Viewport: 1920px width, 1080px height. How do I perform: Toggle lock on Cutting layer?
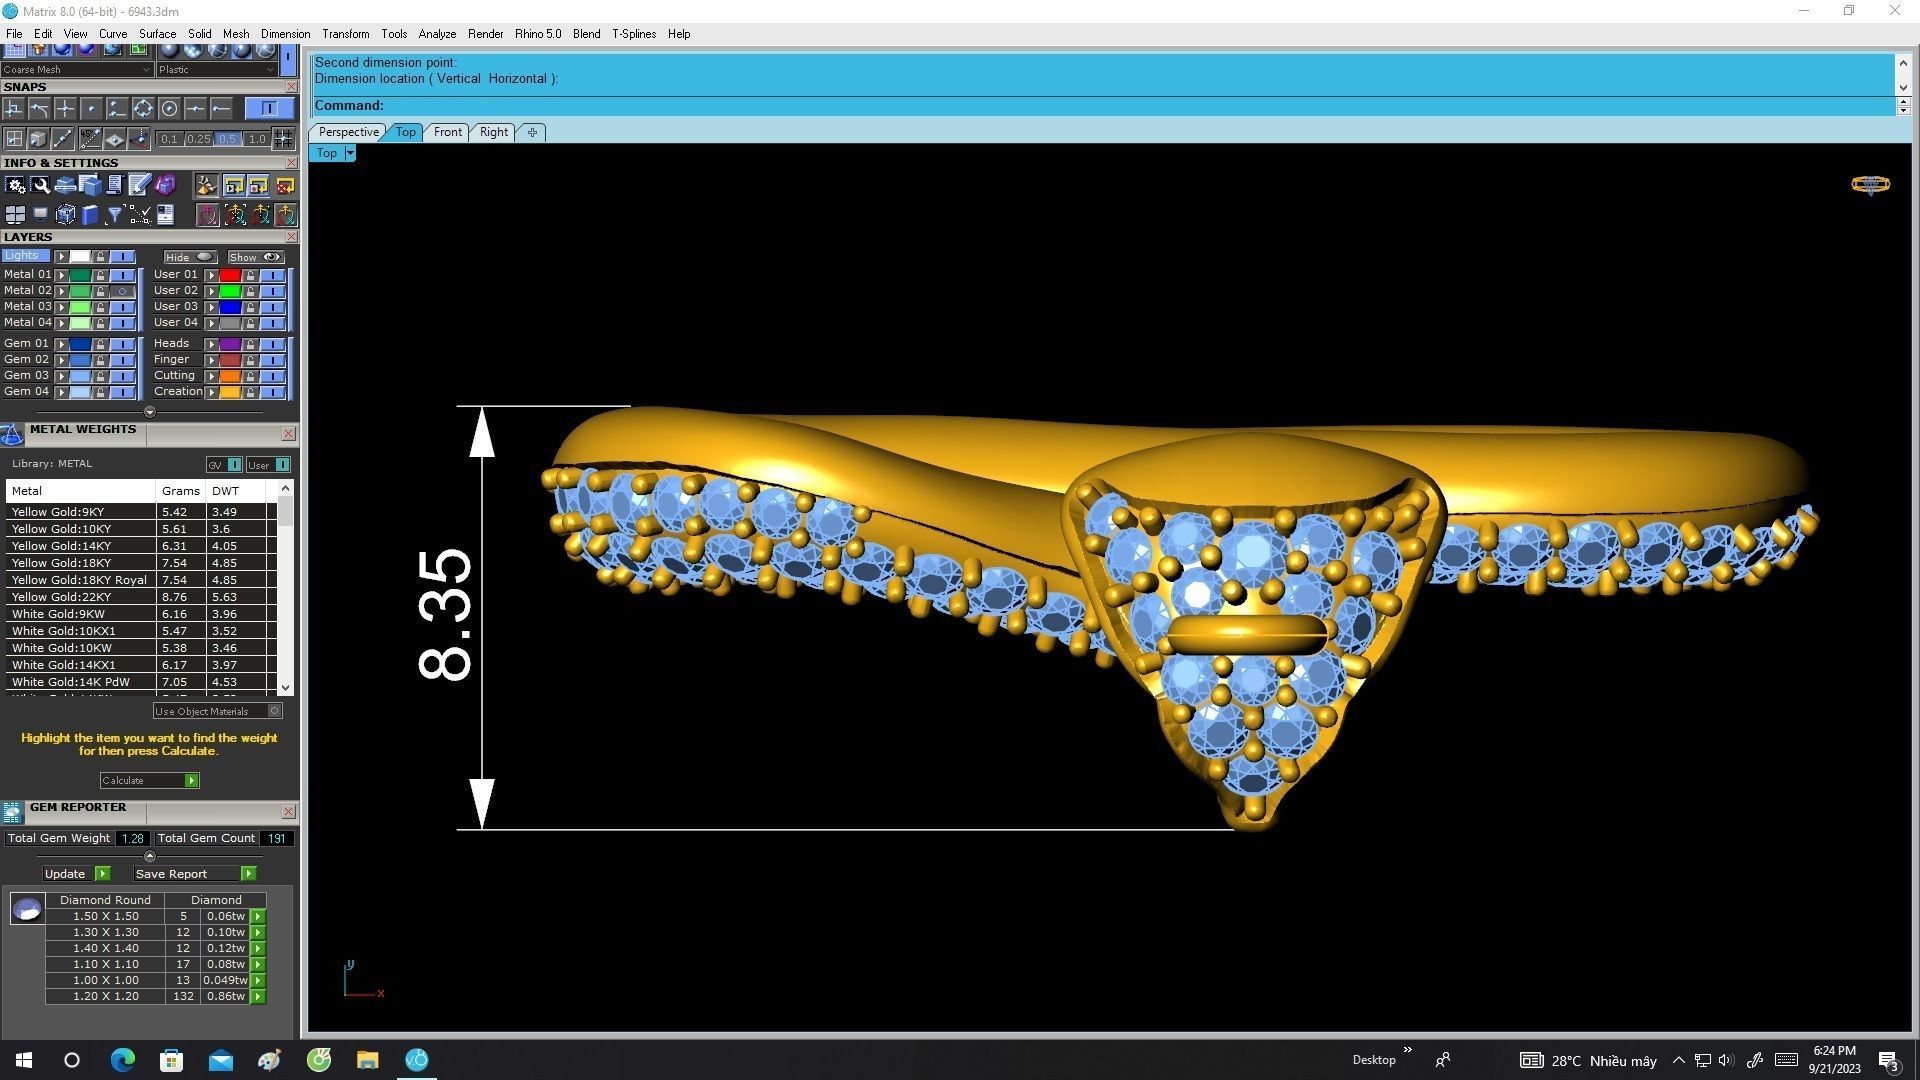point(250,376)
